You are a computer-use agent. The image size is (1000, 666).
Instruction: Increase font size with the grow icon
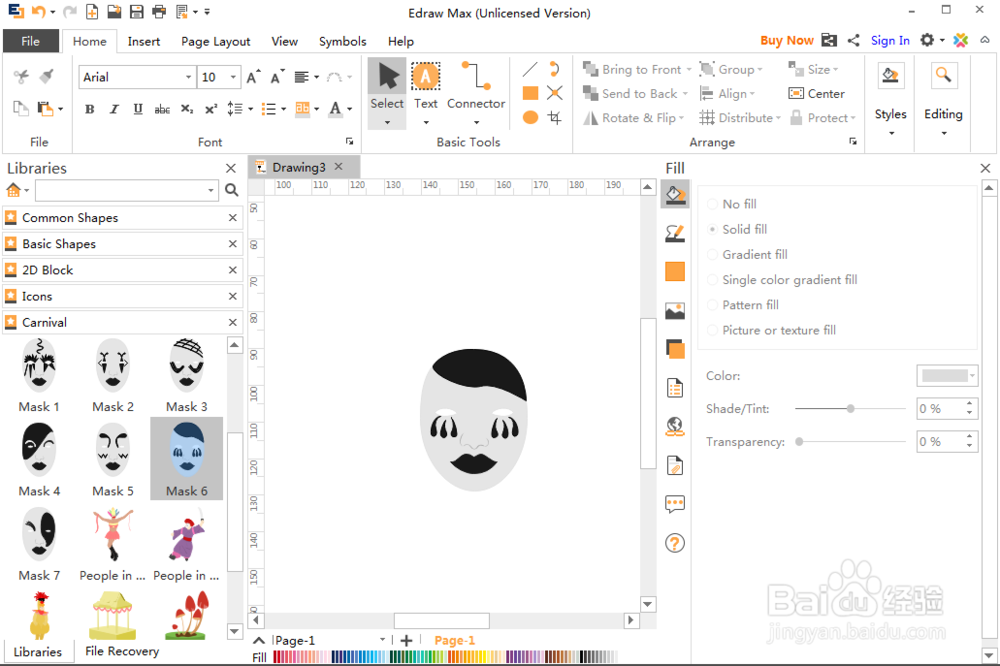tap(253, 77)
